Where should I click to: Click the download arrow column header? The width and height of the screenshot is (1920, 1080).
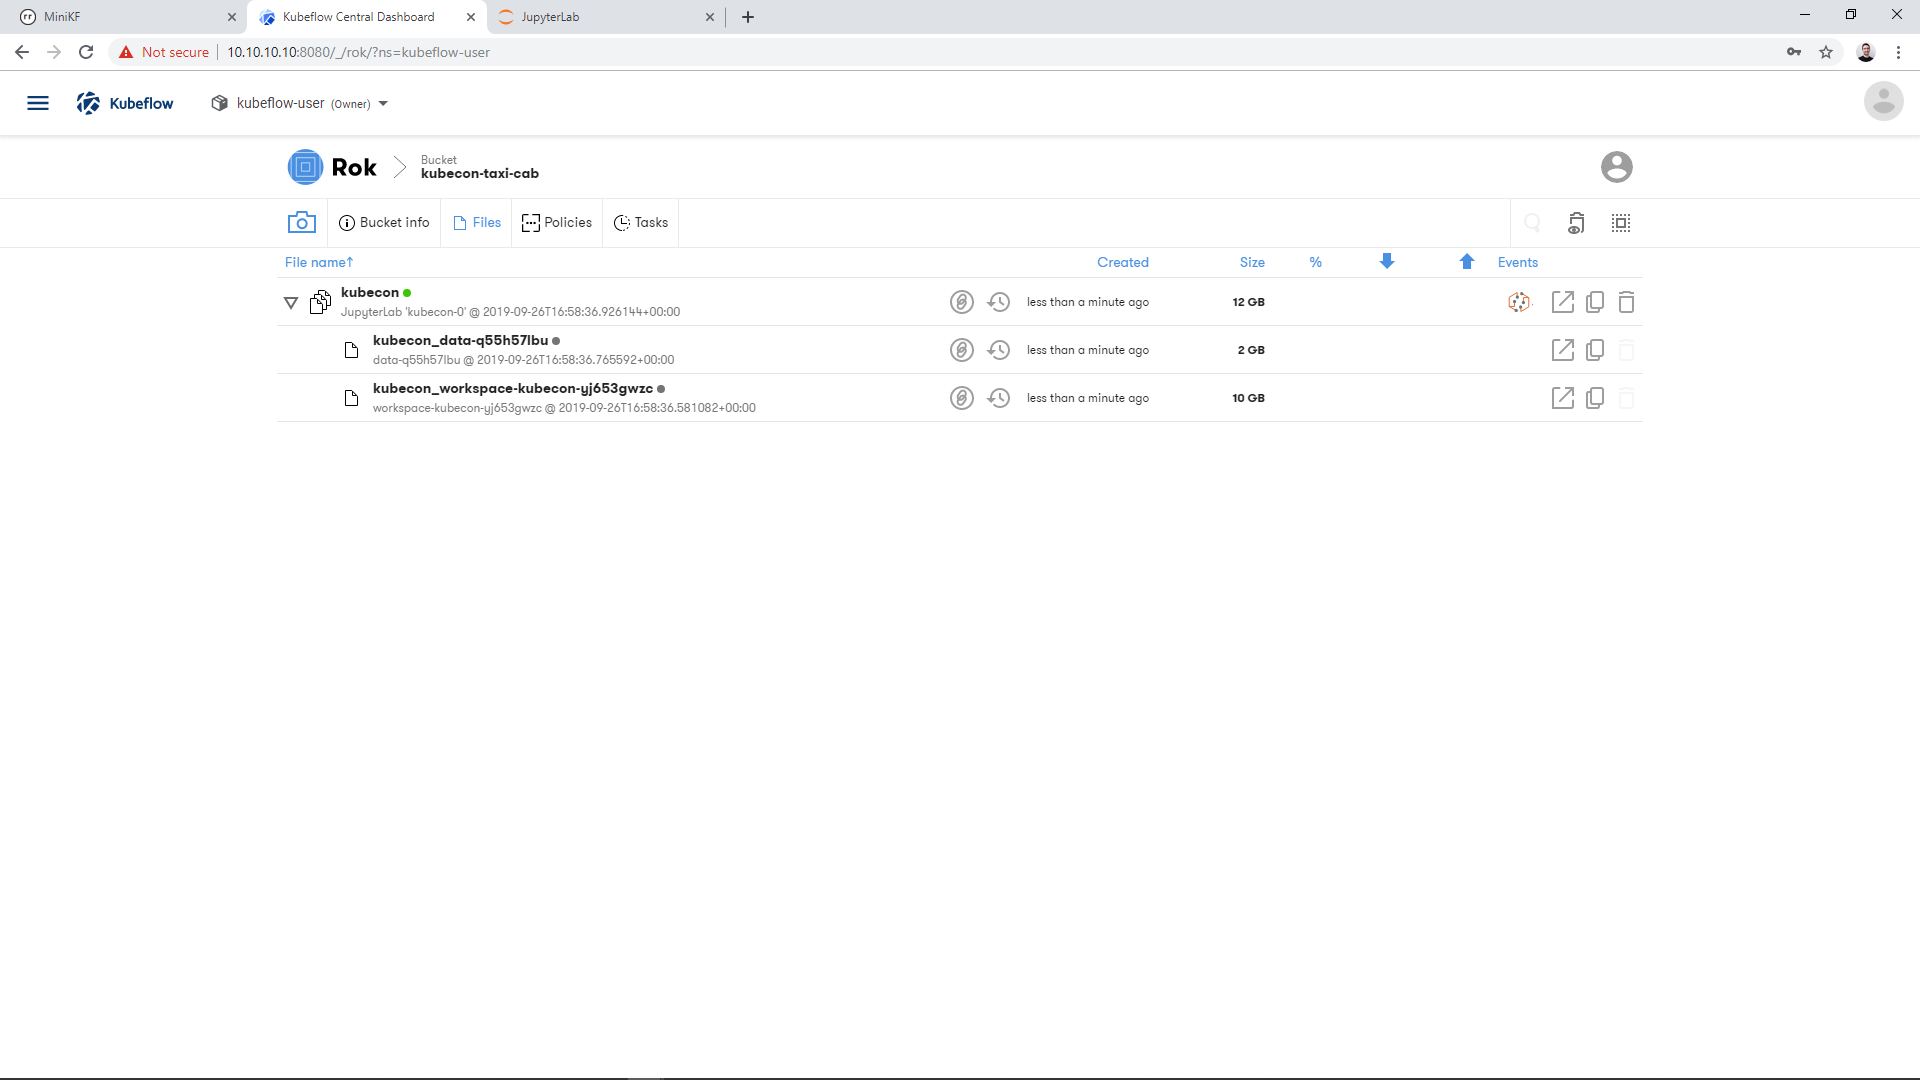1386,261
